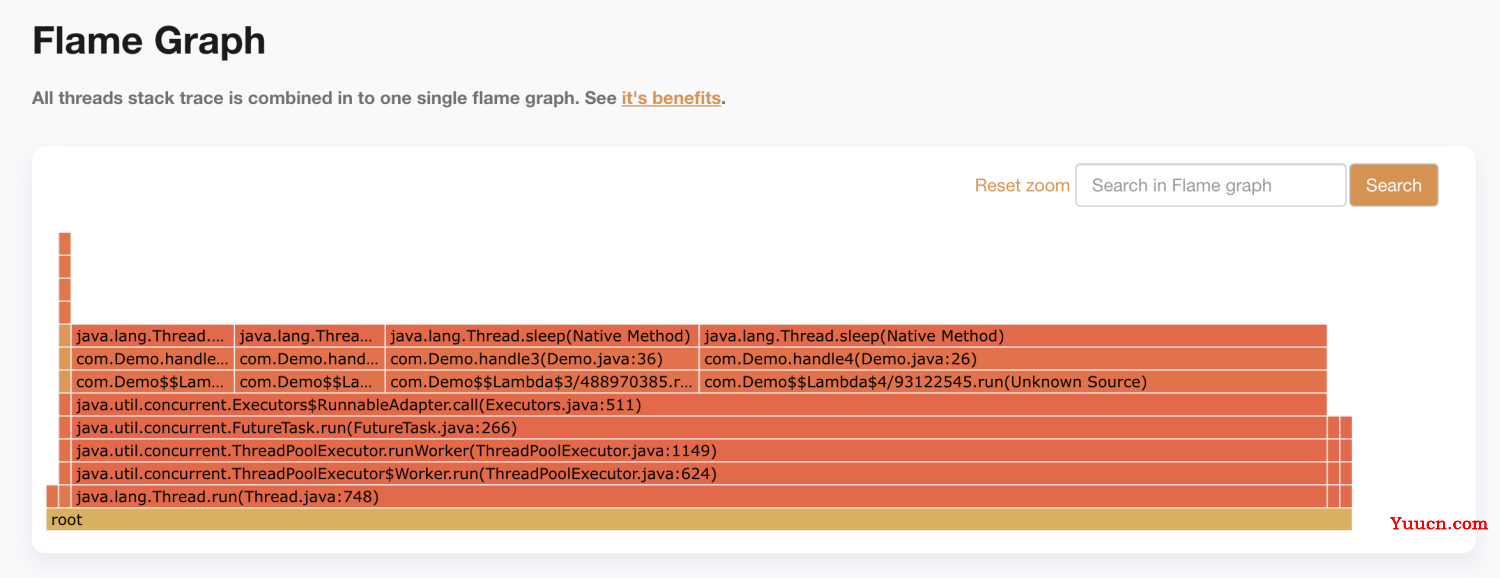Open the "it's benefits" link

[671, 98]
